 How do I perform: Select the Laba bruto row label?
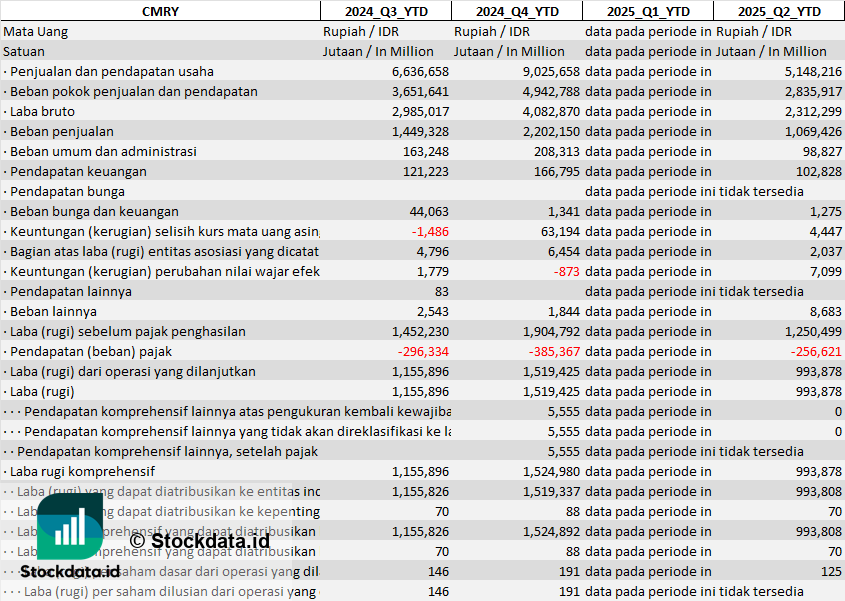[x=39, y=112]
